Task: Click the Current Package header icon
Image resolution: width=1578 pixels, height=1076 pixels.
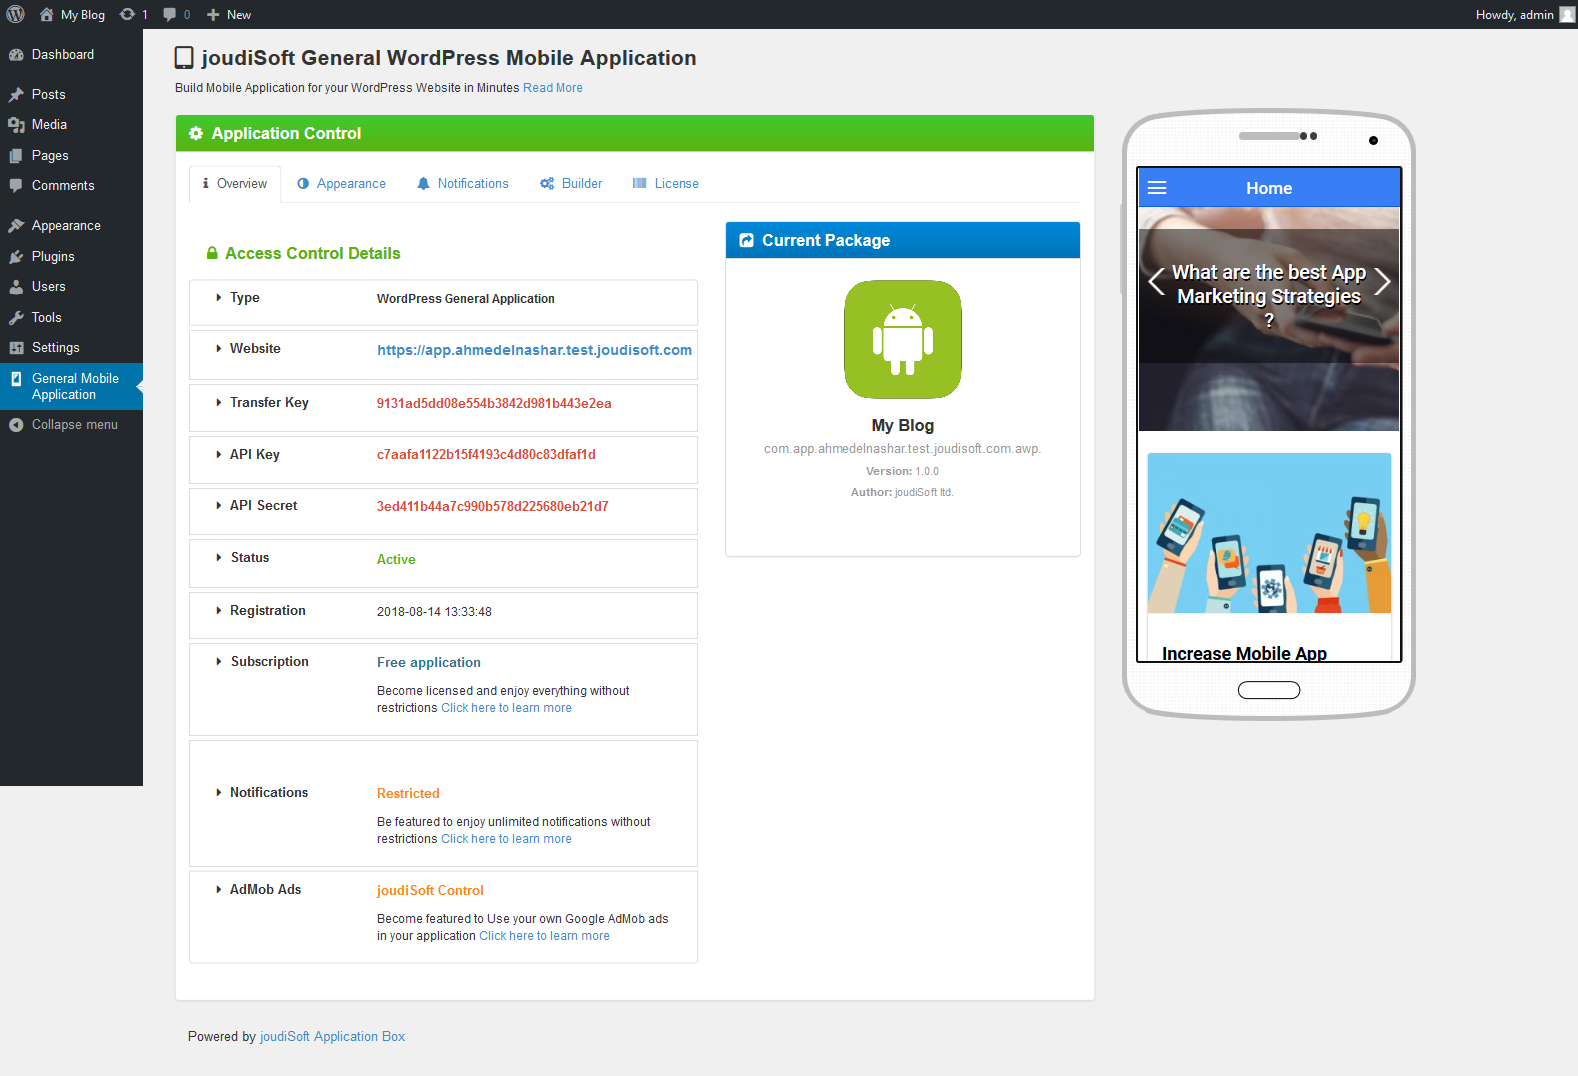Action: tap(746, 240)
